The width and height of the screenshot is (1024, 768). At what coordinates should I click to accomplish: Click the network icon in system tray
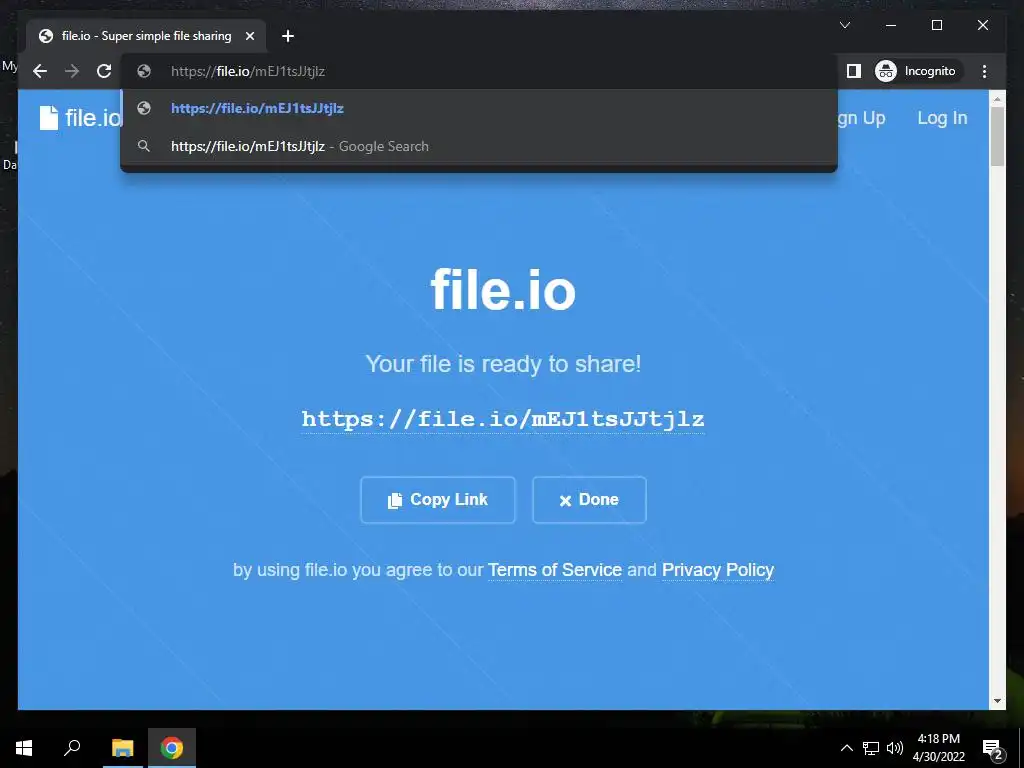pos(871,748)
